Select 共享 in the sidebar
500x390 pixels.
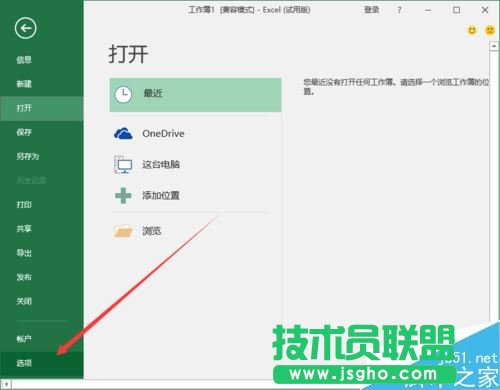(x=24, y=229)
